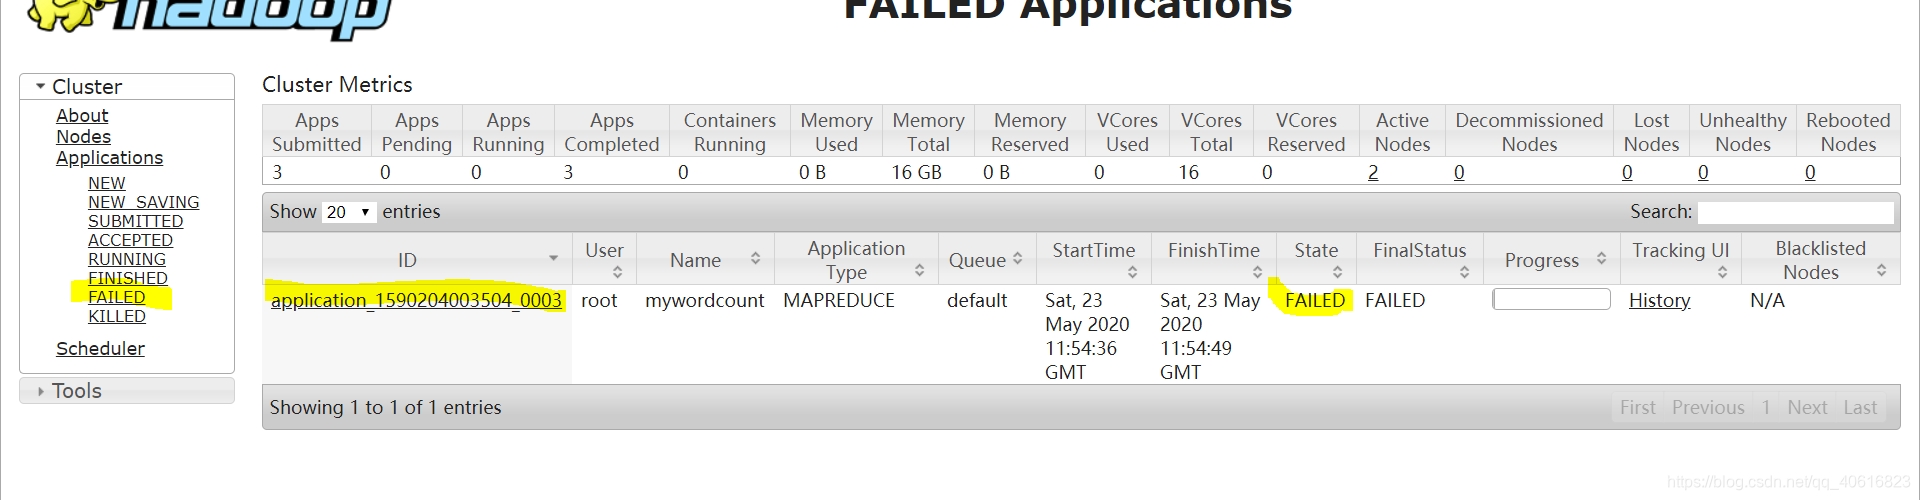This screenshot has height=500, width=1920.
Task: Open the History tracking link
Action: click(1659, 300)
